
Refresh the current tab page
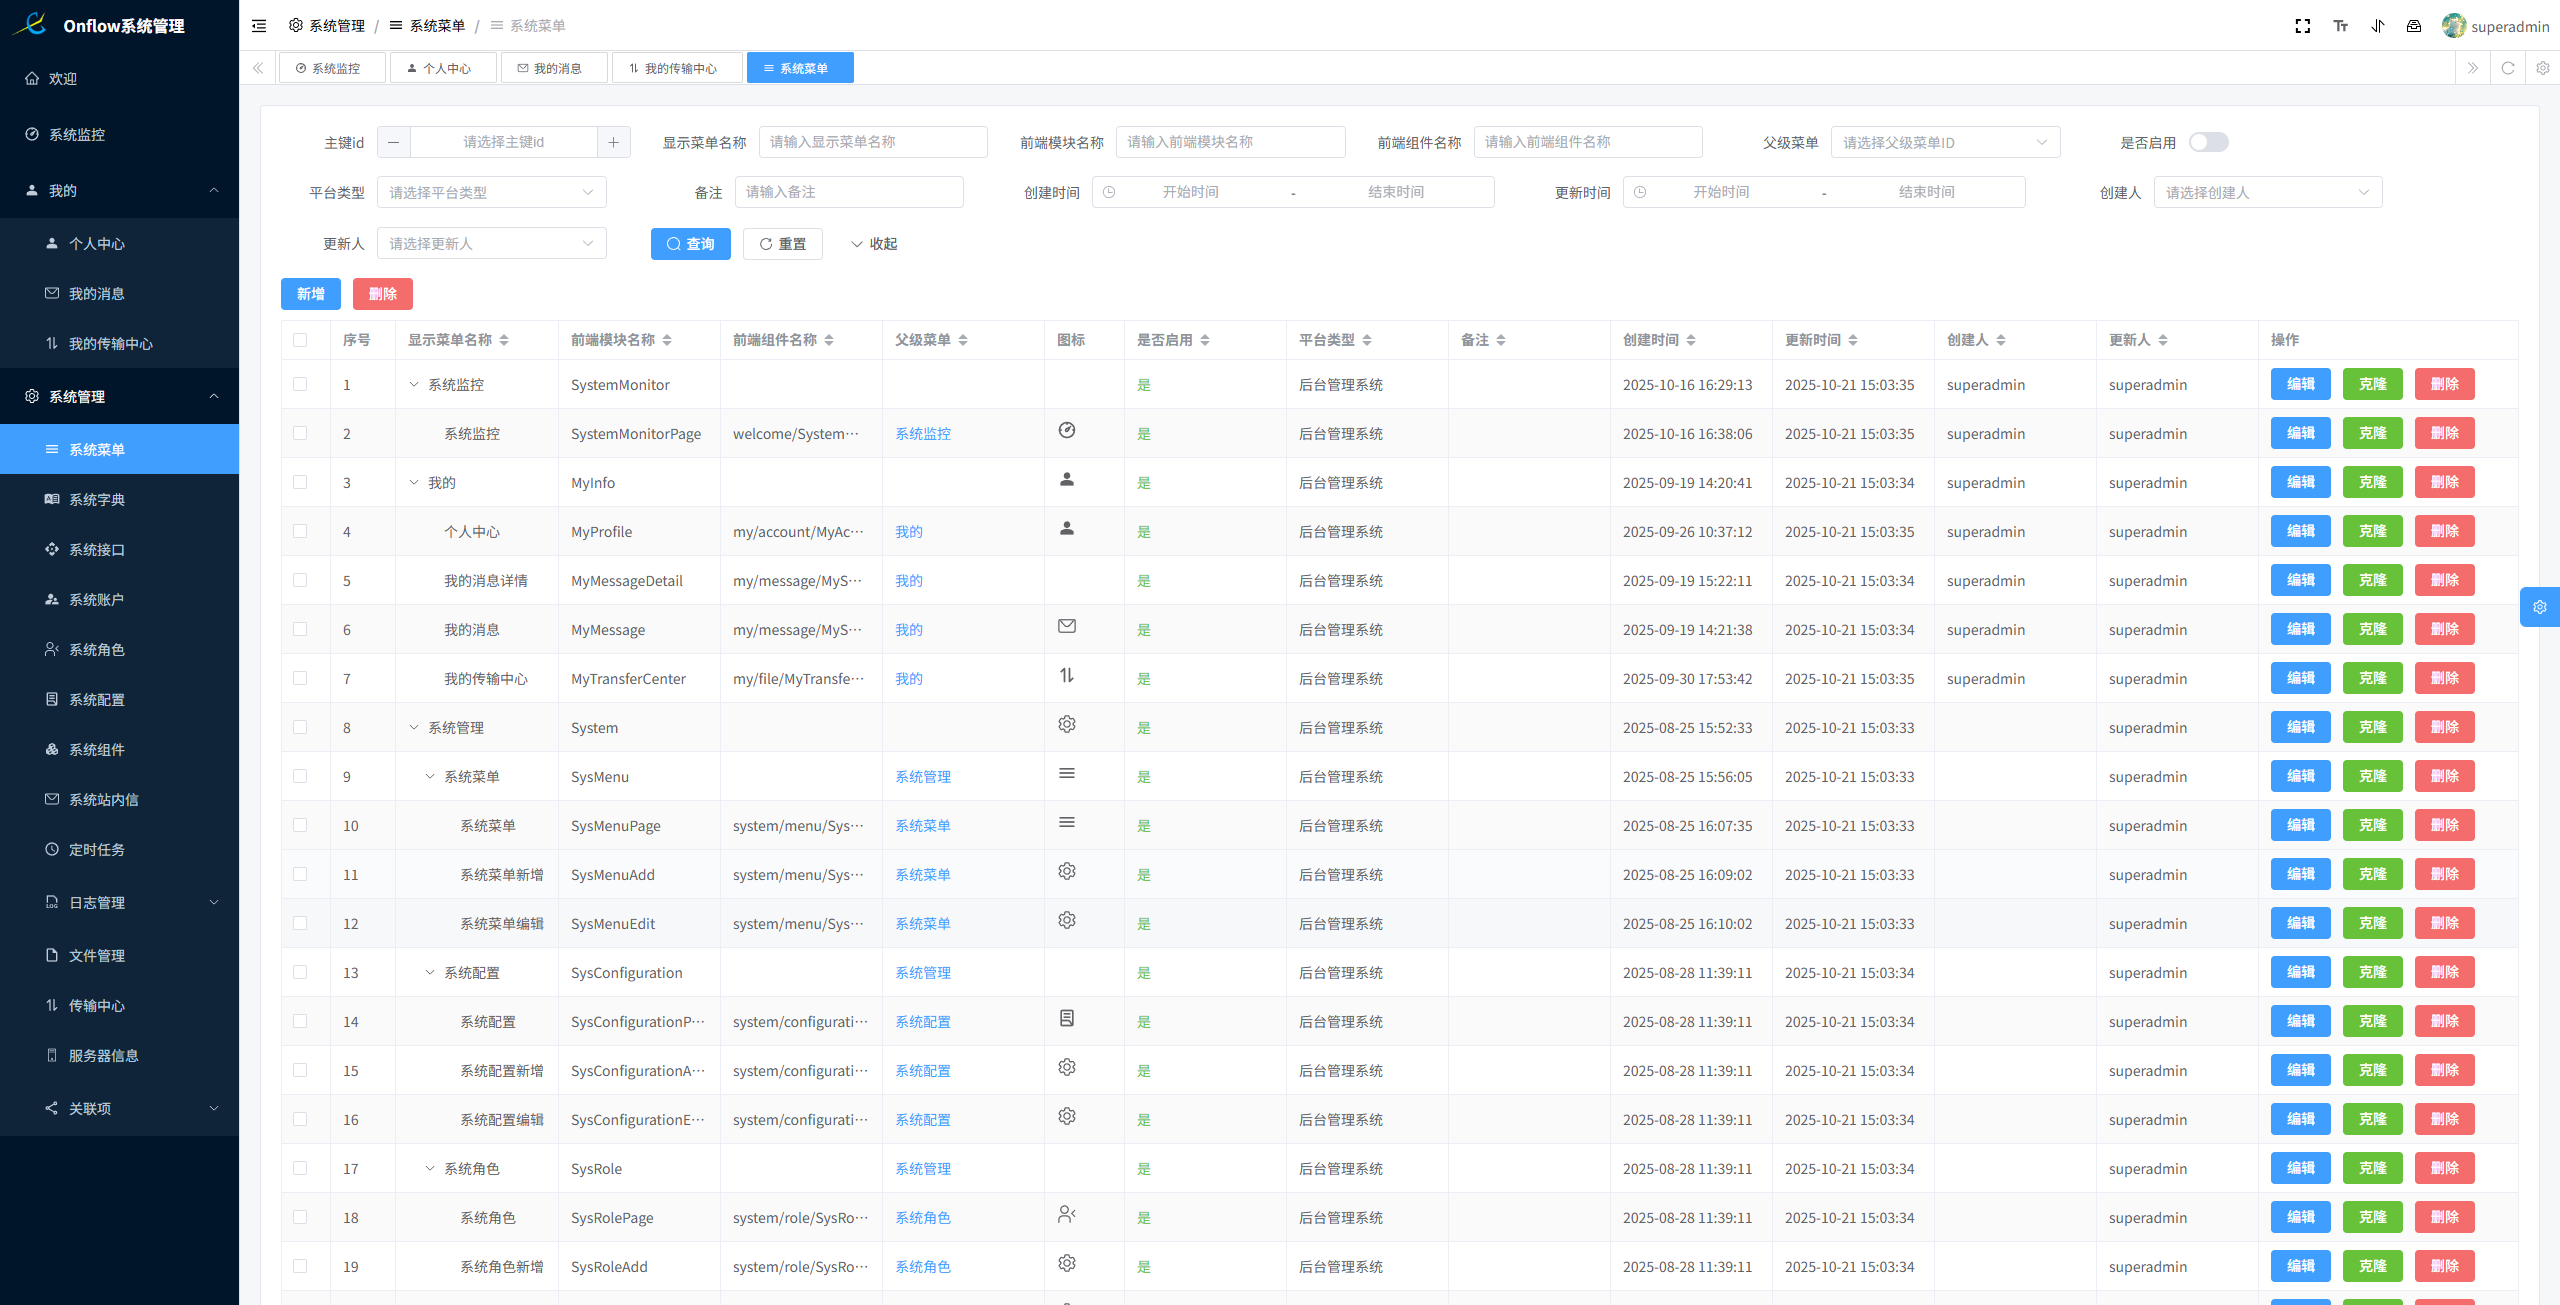tap(2507, 68)
